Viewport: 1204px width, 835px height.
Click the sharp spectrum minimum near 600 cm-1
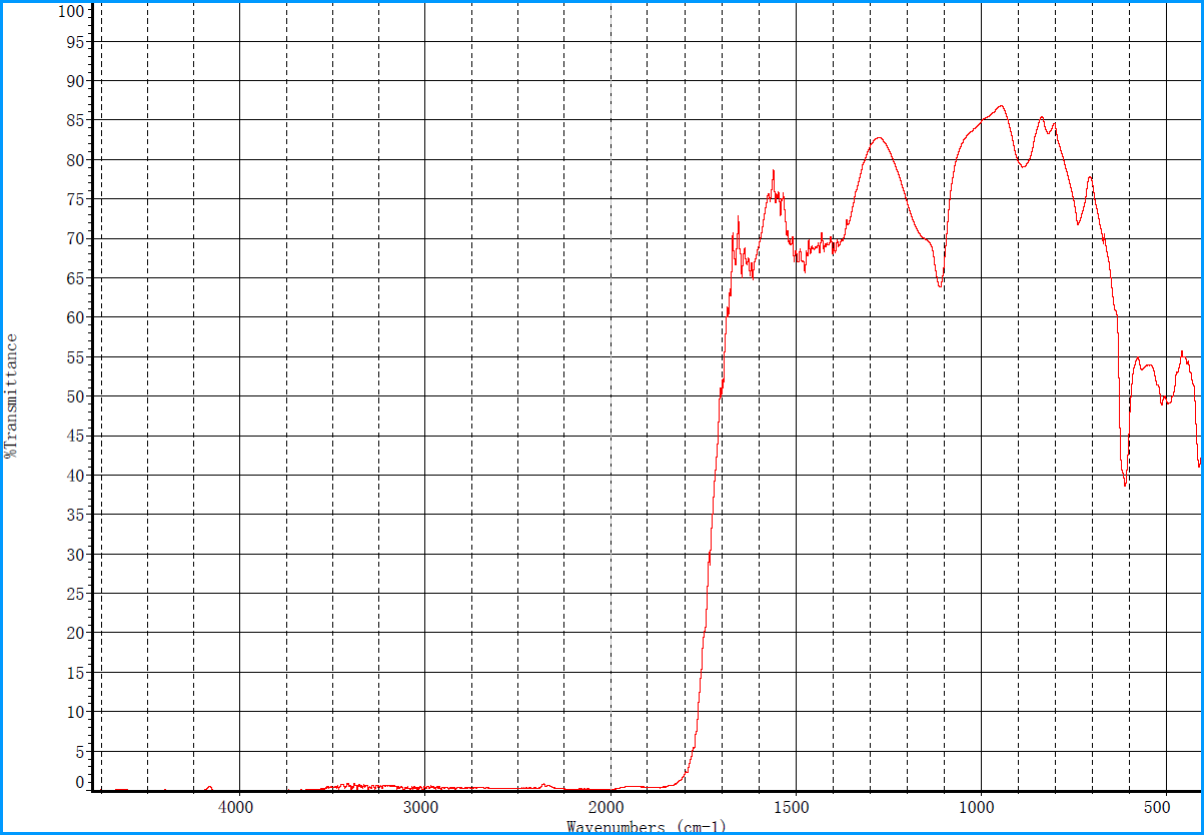1125,486
